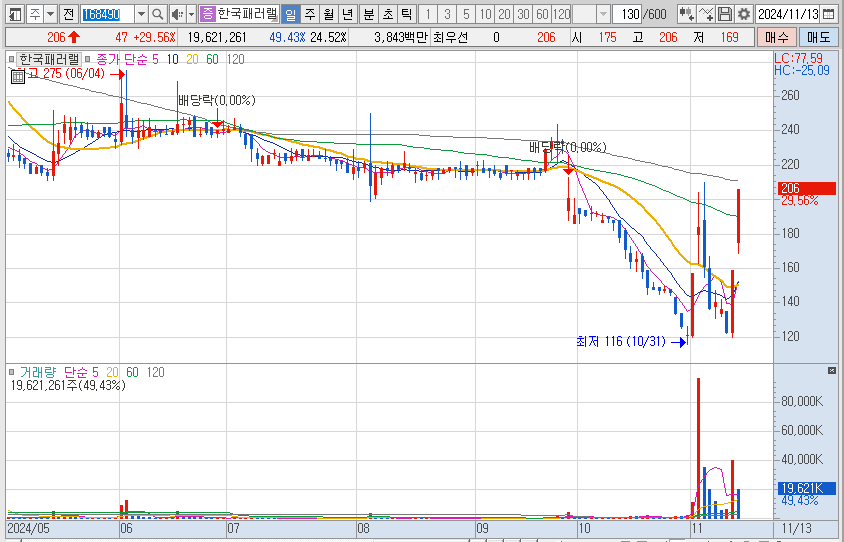The image size is (844, 542).
Task: Choose the 60 interval button
Action: [x=542, y=14]
